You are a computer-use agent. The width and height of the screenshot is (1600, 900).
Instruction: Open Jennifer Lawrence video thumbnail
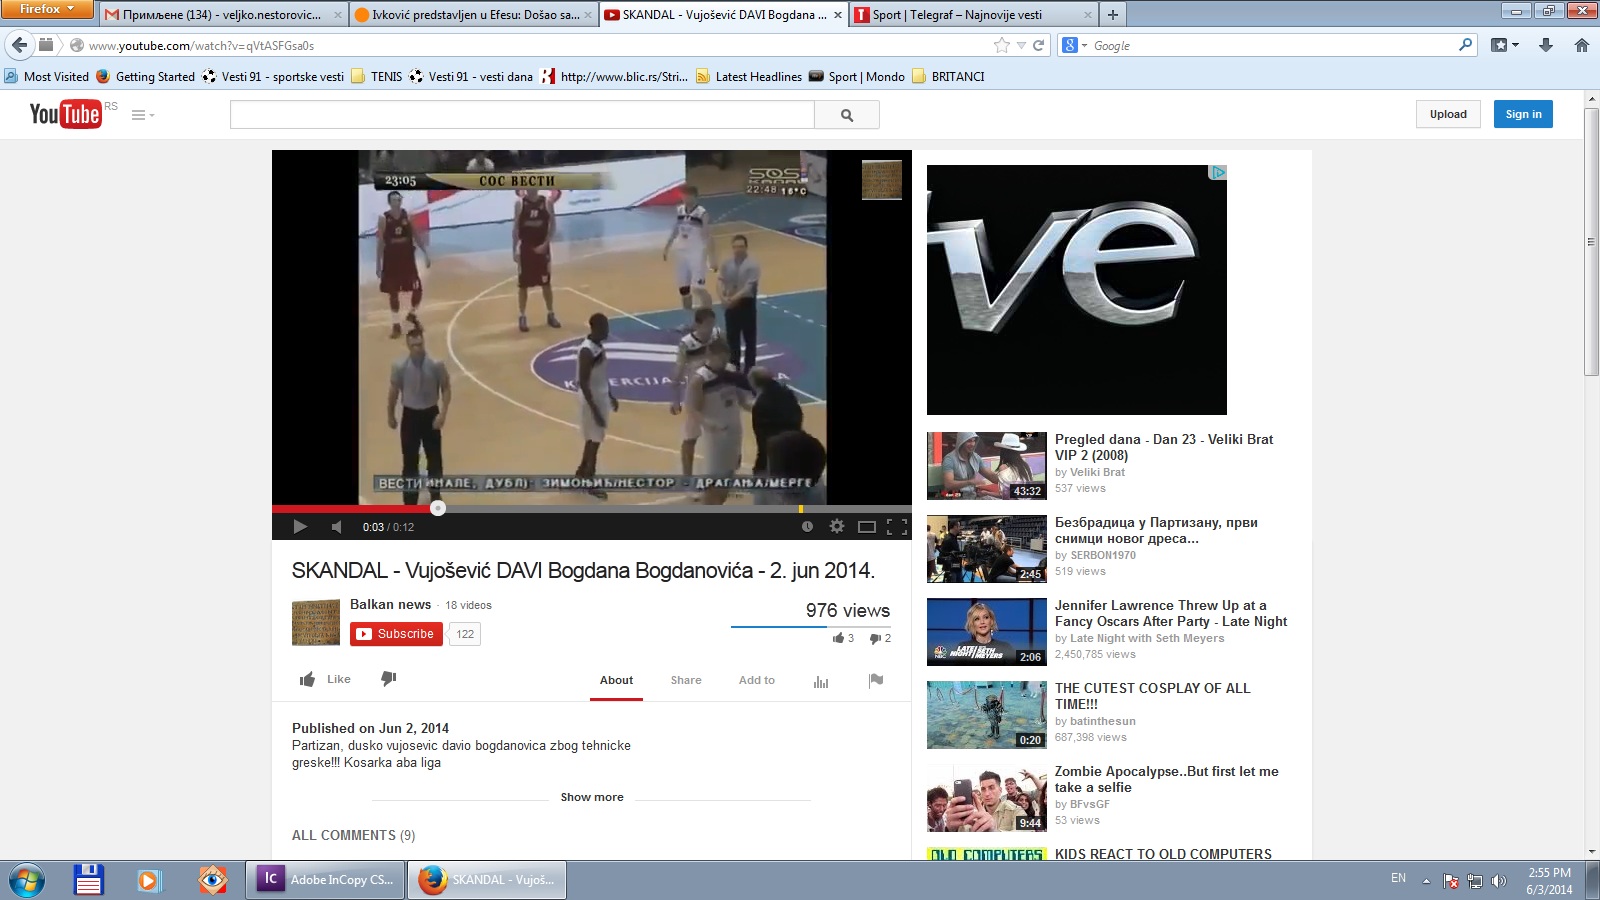pyautogui.click(x=986, y=632)
